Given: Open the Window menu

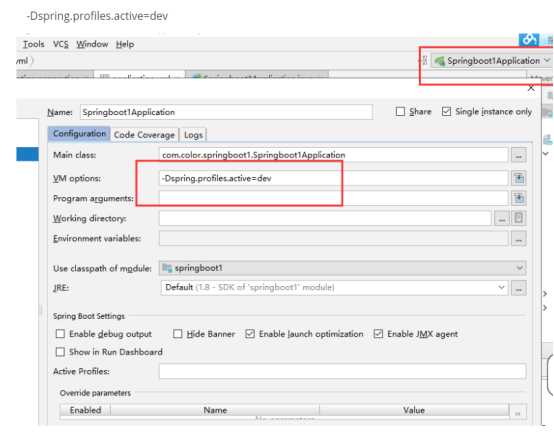Looking at the screenshot, I should tap(92, 44).
